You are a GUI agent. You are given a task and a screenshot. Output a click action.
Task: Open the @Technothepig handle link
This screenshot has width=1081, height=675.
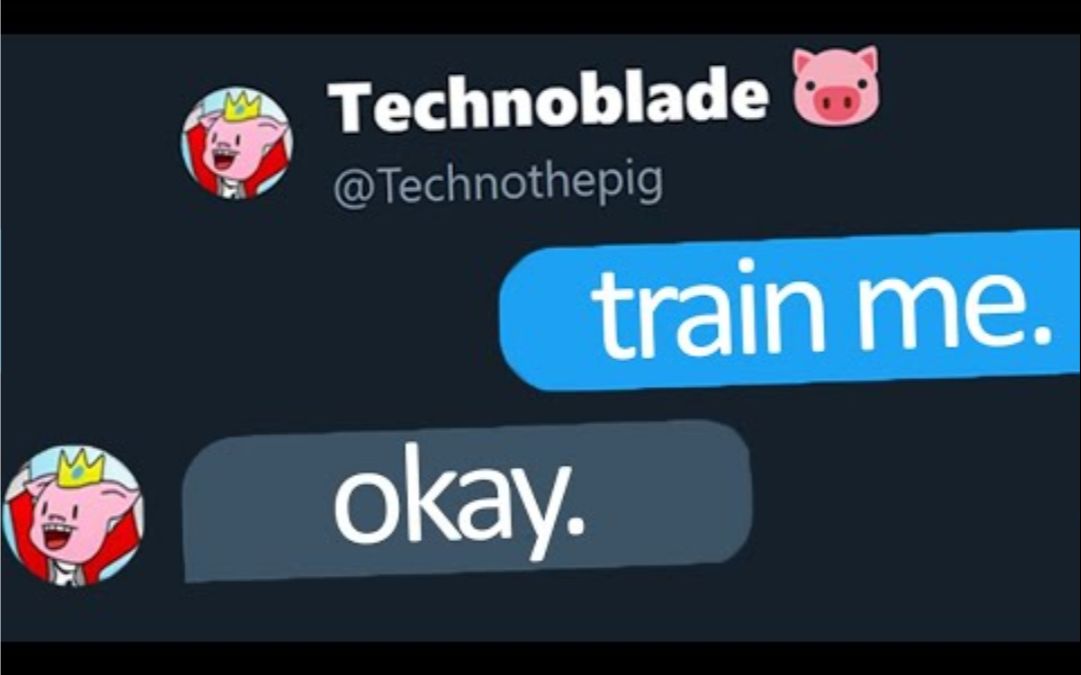tap(498, 183)
